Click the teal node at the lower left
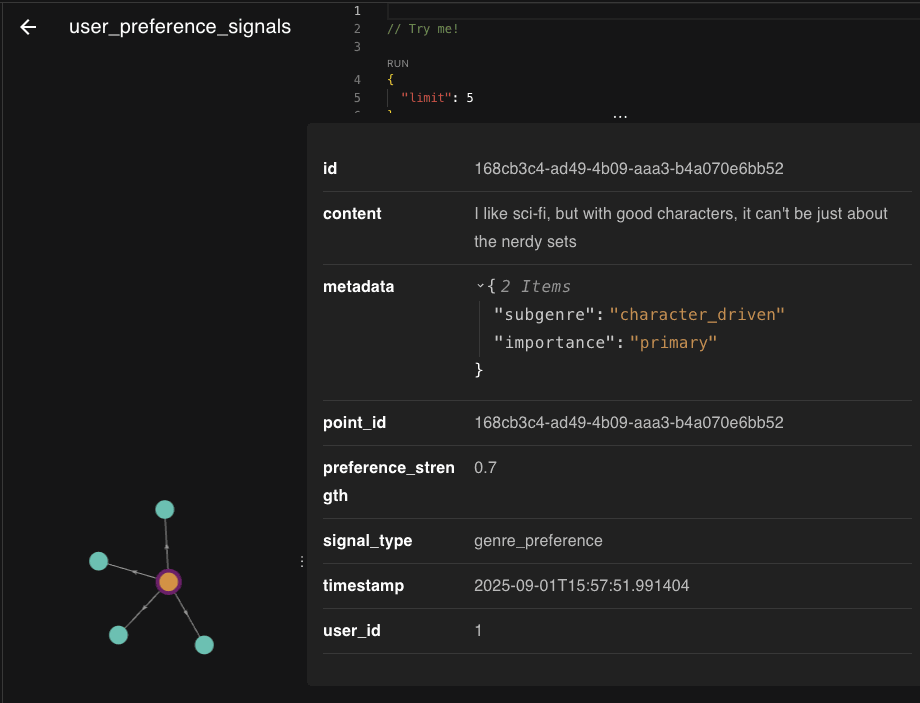 tap(119, 635)
